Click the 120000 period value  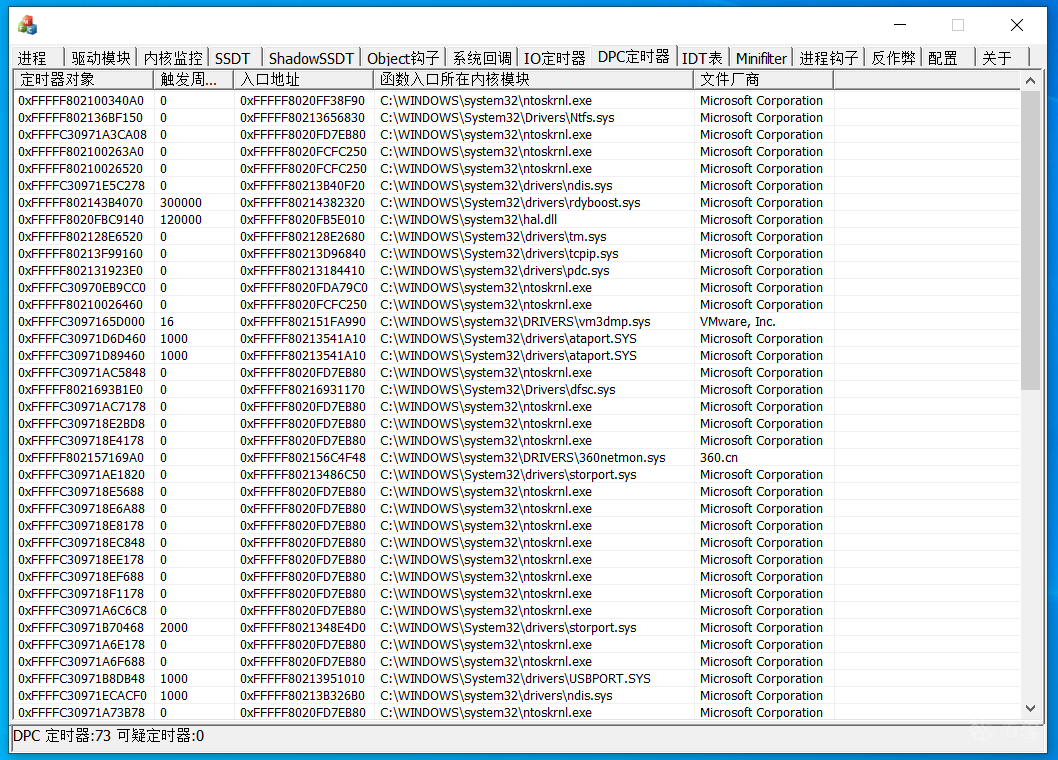(181, 219)
